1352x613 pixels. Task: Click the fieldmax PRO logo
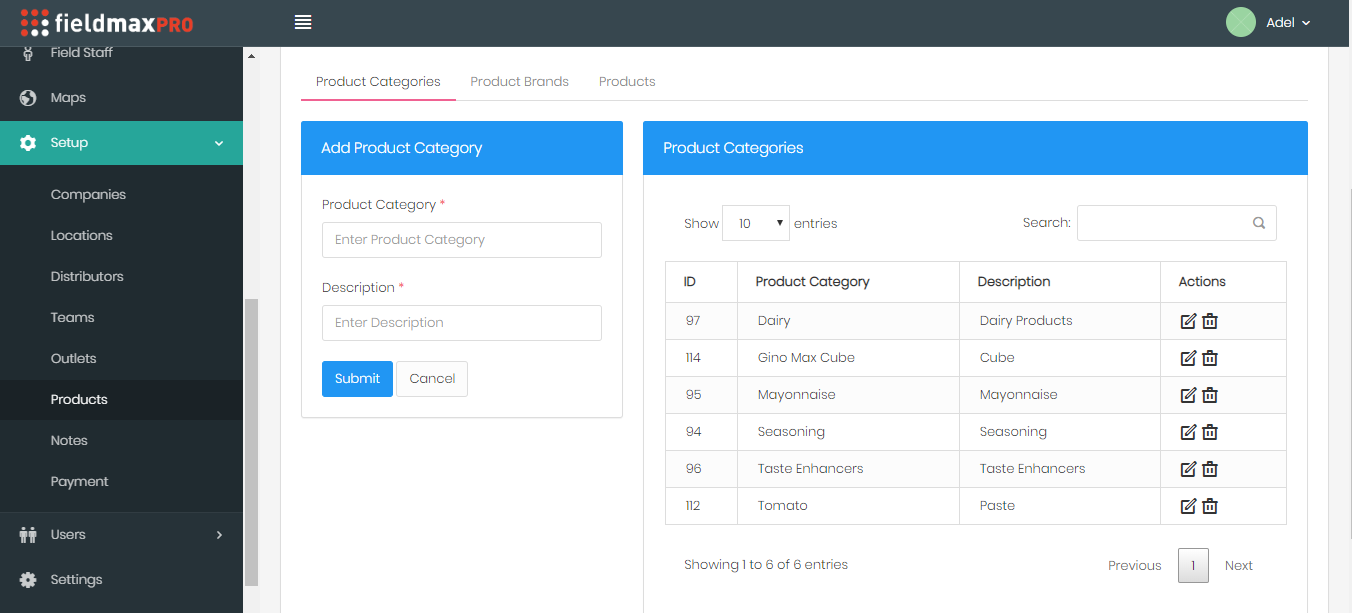click(107, 22)
